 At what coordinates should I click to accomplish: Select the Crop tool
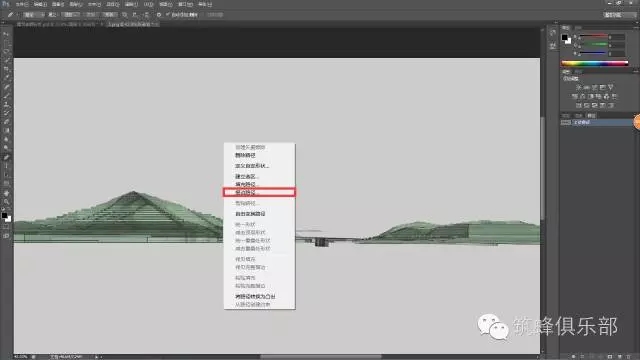coord(6,69)
